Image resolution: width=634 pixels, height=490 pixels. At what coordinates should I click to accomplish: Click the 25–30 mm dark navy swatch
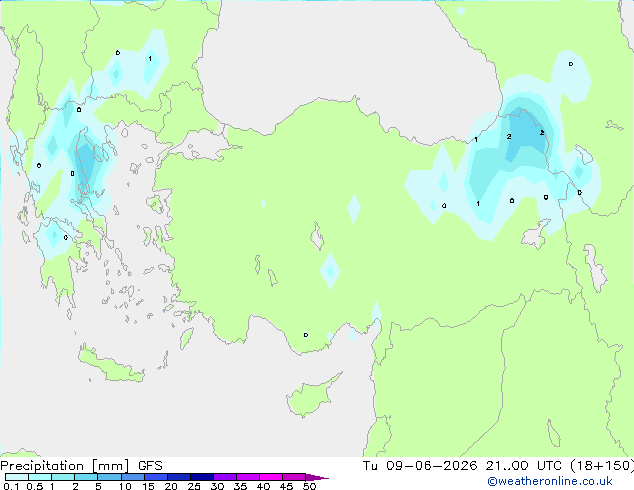201,477
